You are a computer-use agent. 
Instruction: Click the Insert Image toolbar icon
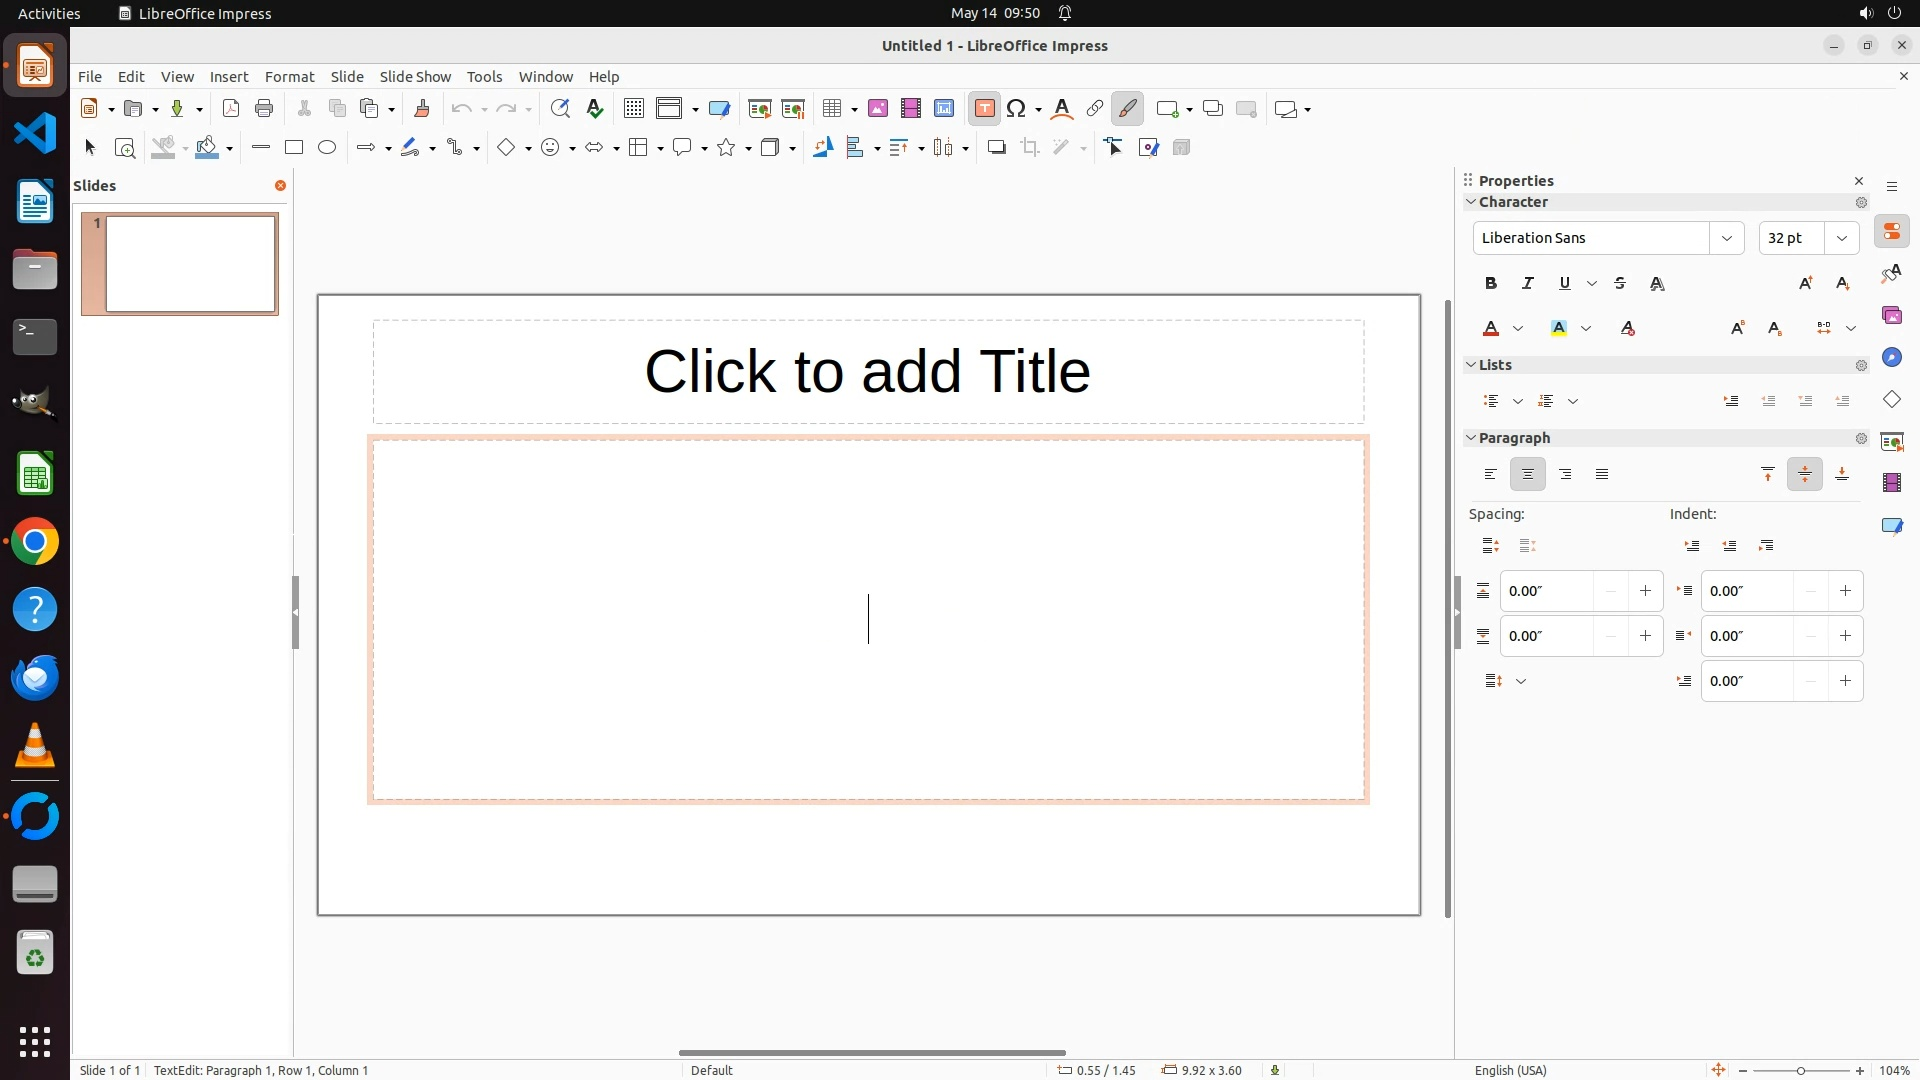click(878, 109)
